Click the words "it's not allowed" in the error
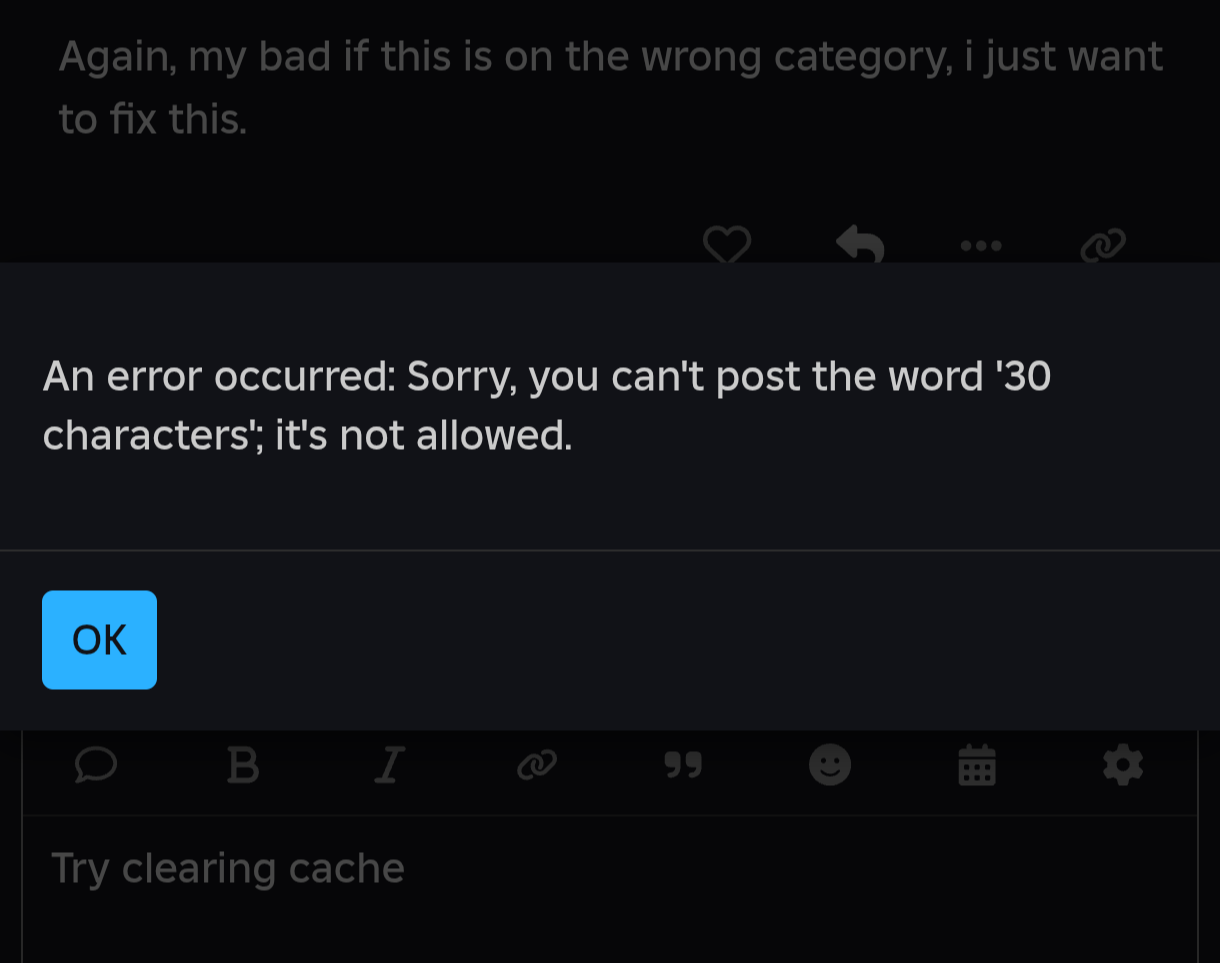The height and width of the screenshot is (963, 1220). (x=423, y=436)
